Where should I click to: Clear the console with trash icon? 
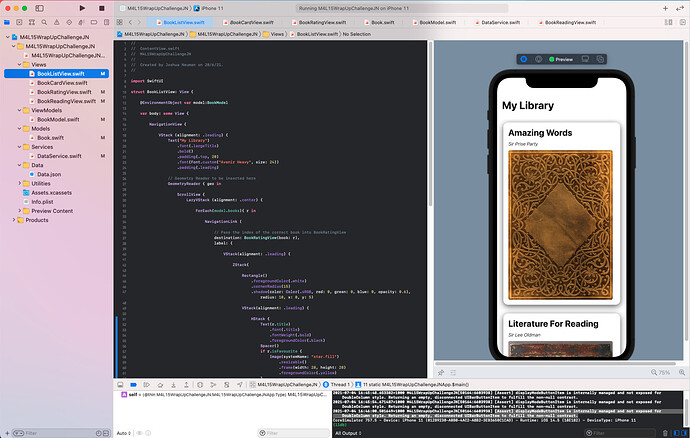tap(665, 433)
